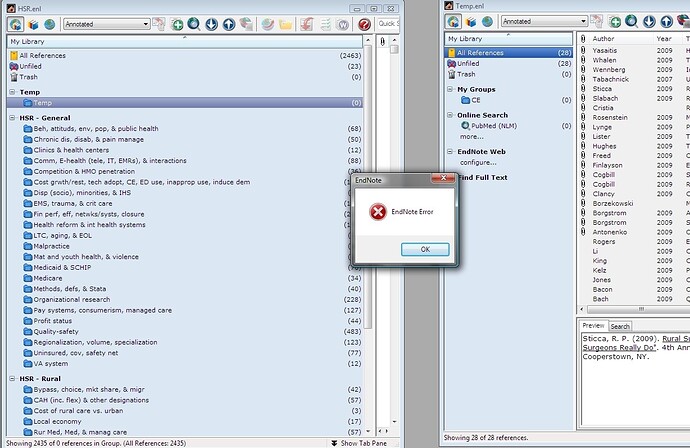The width and height of the screenshot is (690, 448).
Task: Select Unfiled in HSR library
Action: [x=185, y=66]
